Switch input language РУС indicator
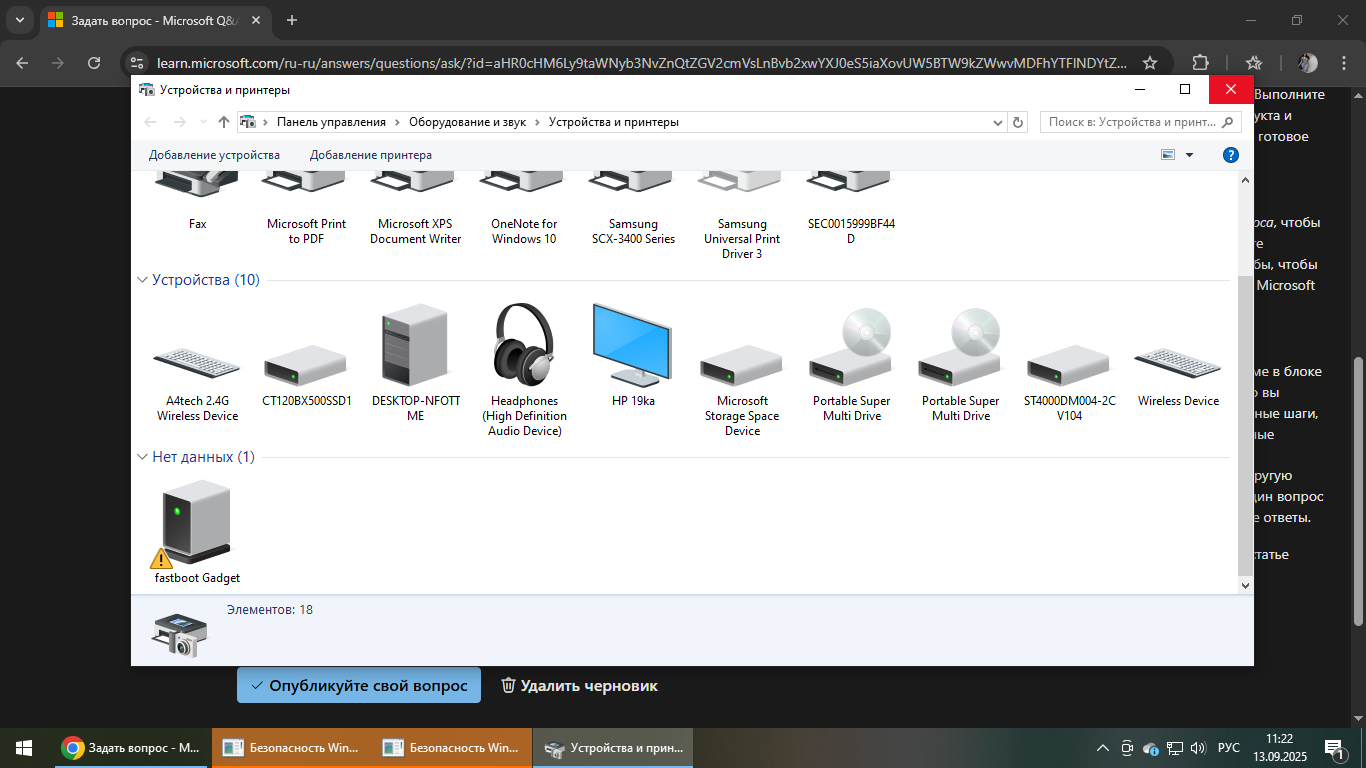Screen dimensions: 1366x768 click(x=1229, y=748)
